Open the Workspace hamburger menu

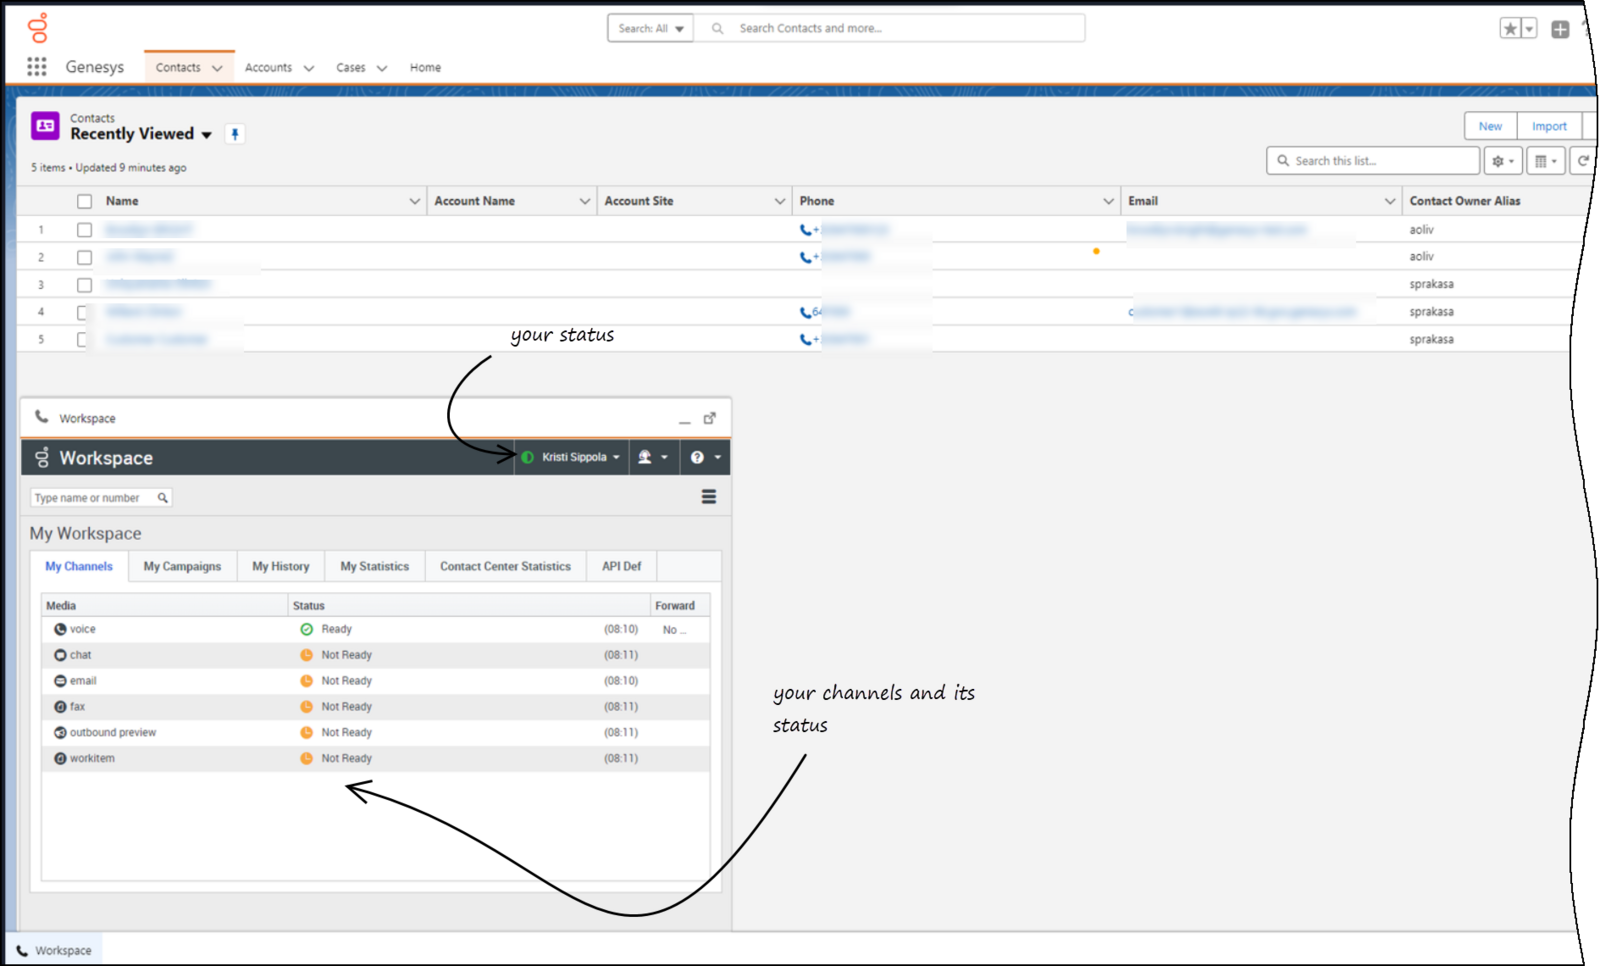[709, 497]
